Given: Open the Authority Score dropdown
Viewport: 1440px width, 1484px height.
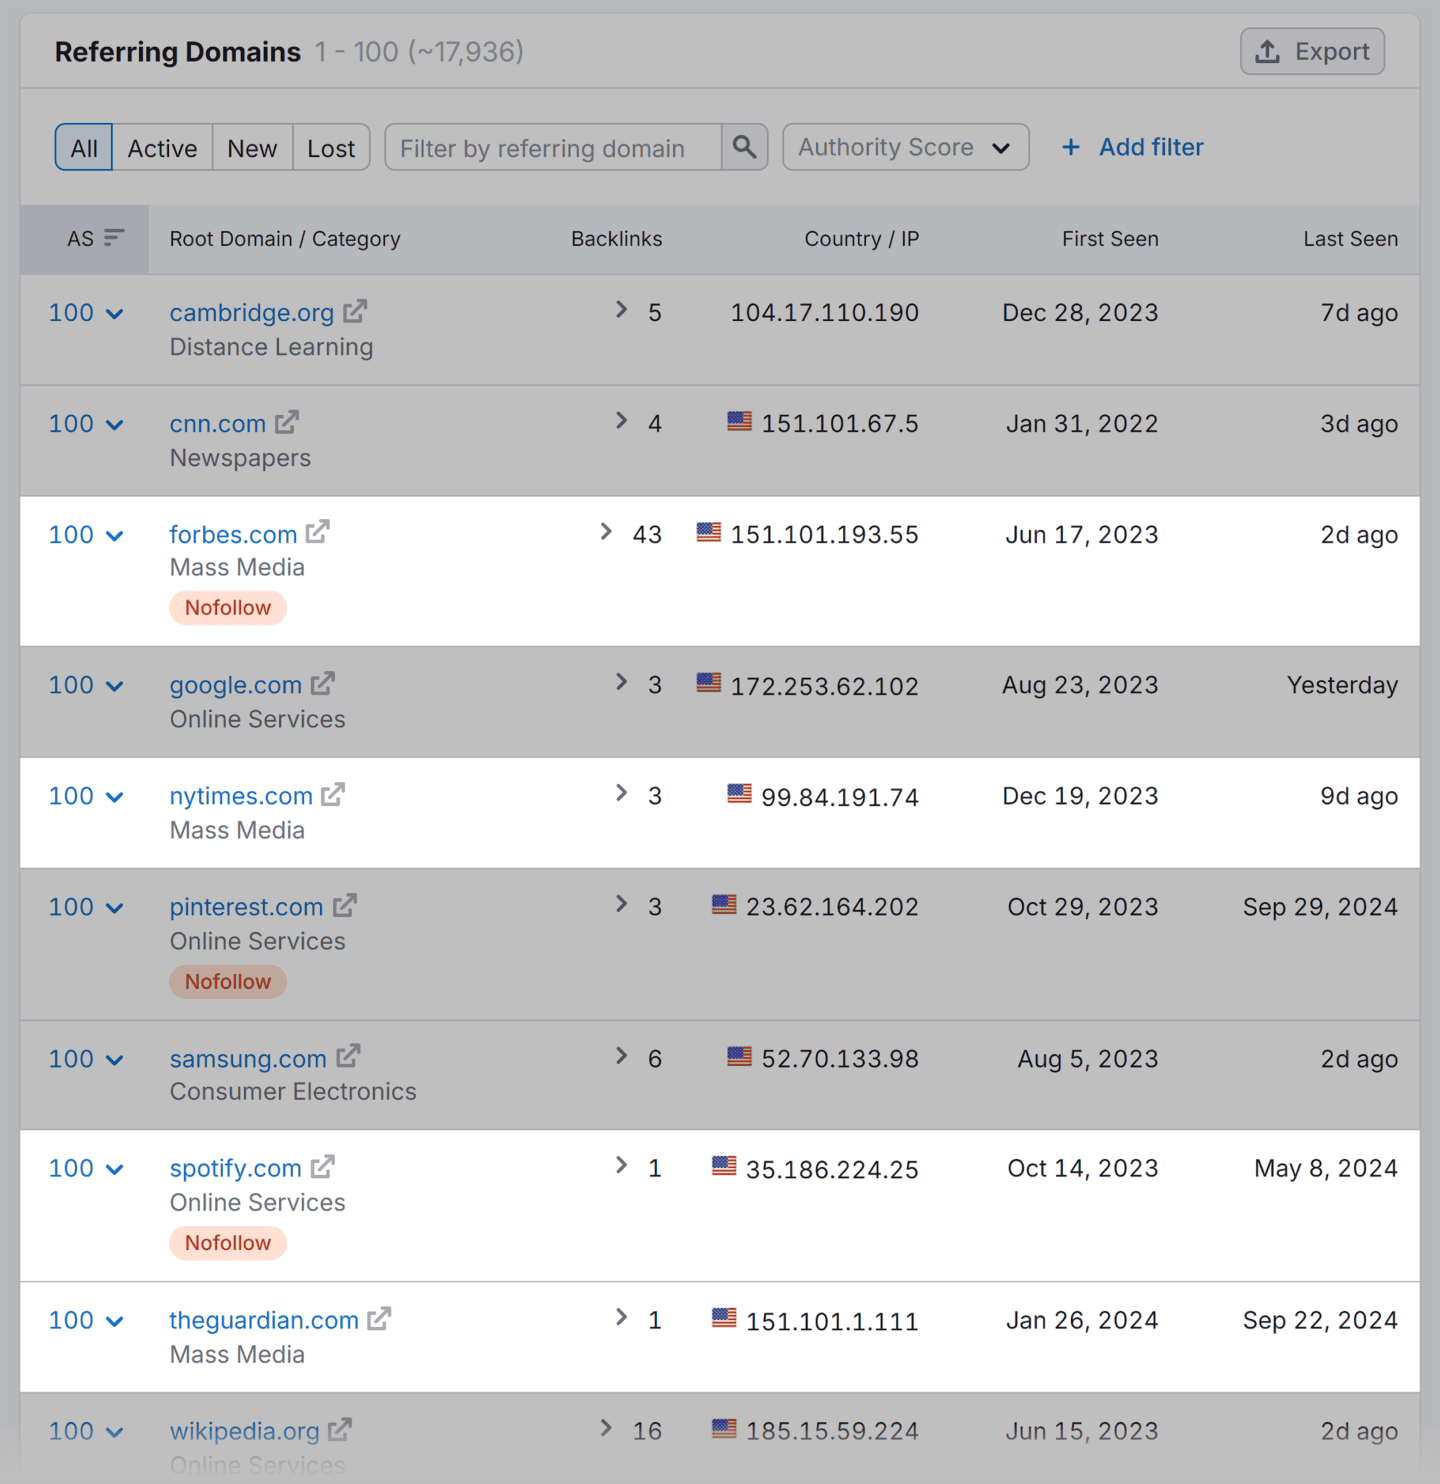Looking at the screenshot, I should tap(905, 148).
